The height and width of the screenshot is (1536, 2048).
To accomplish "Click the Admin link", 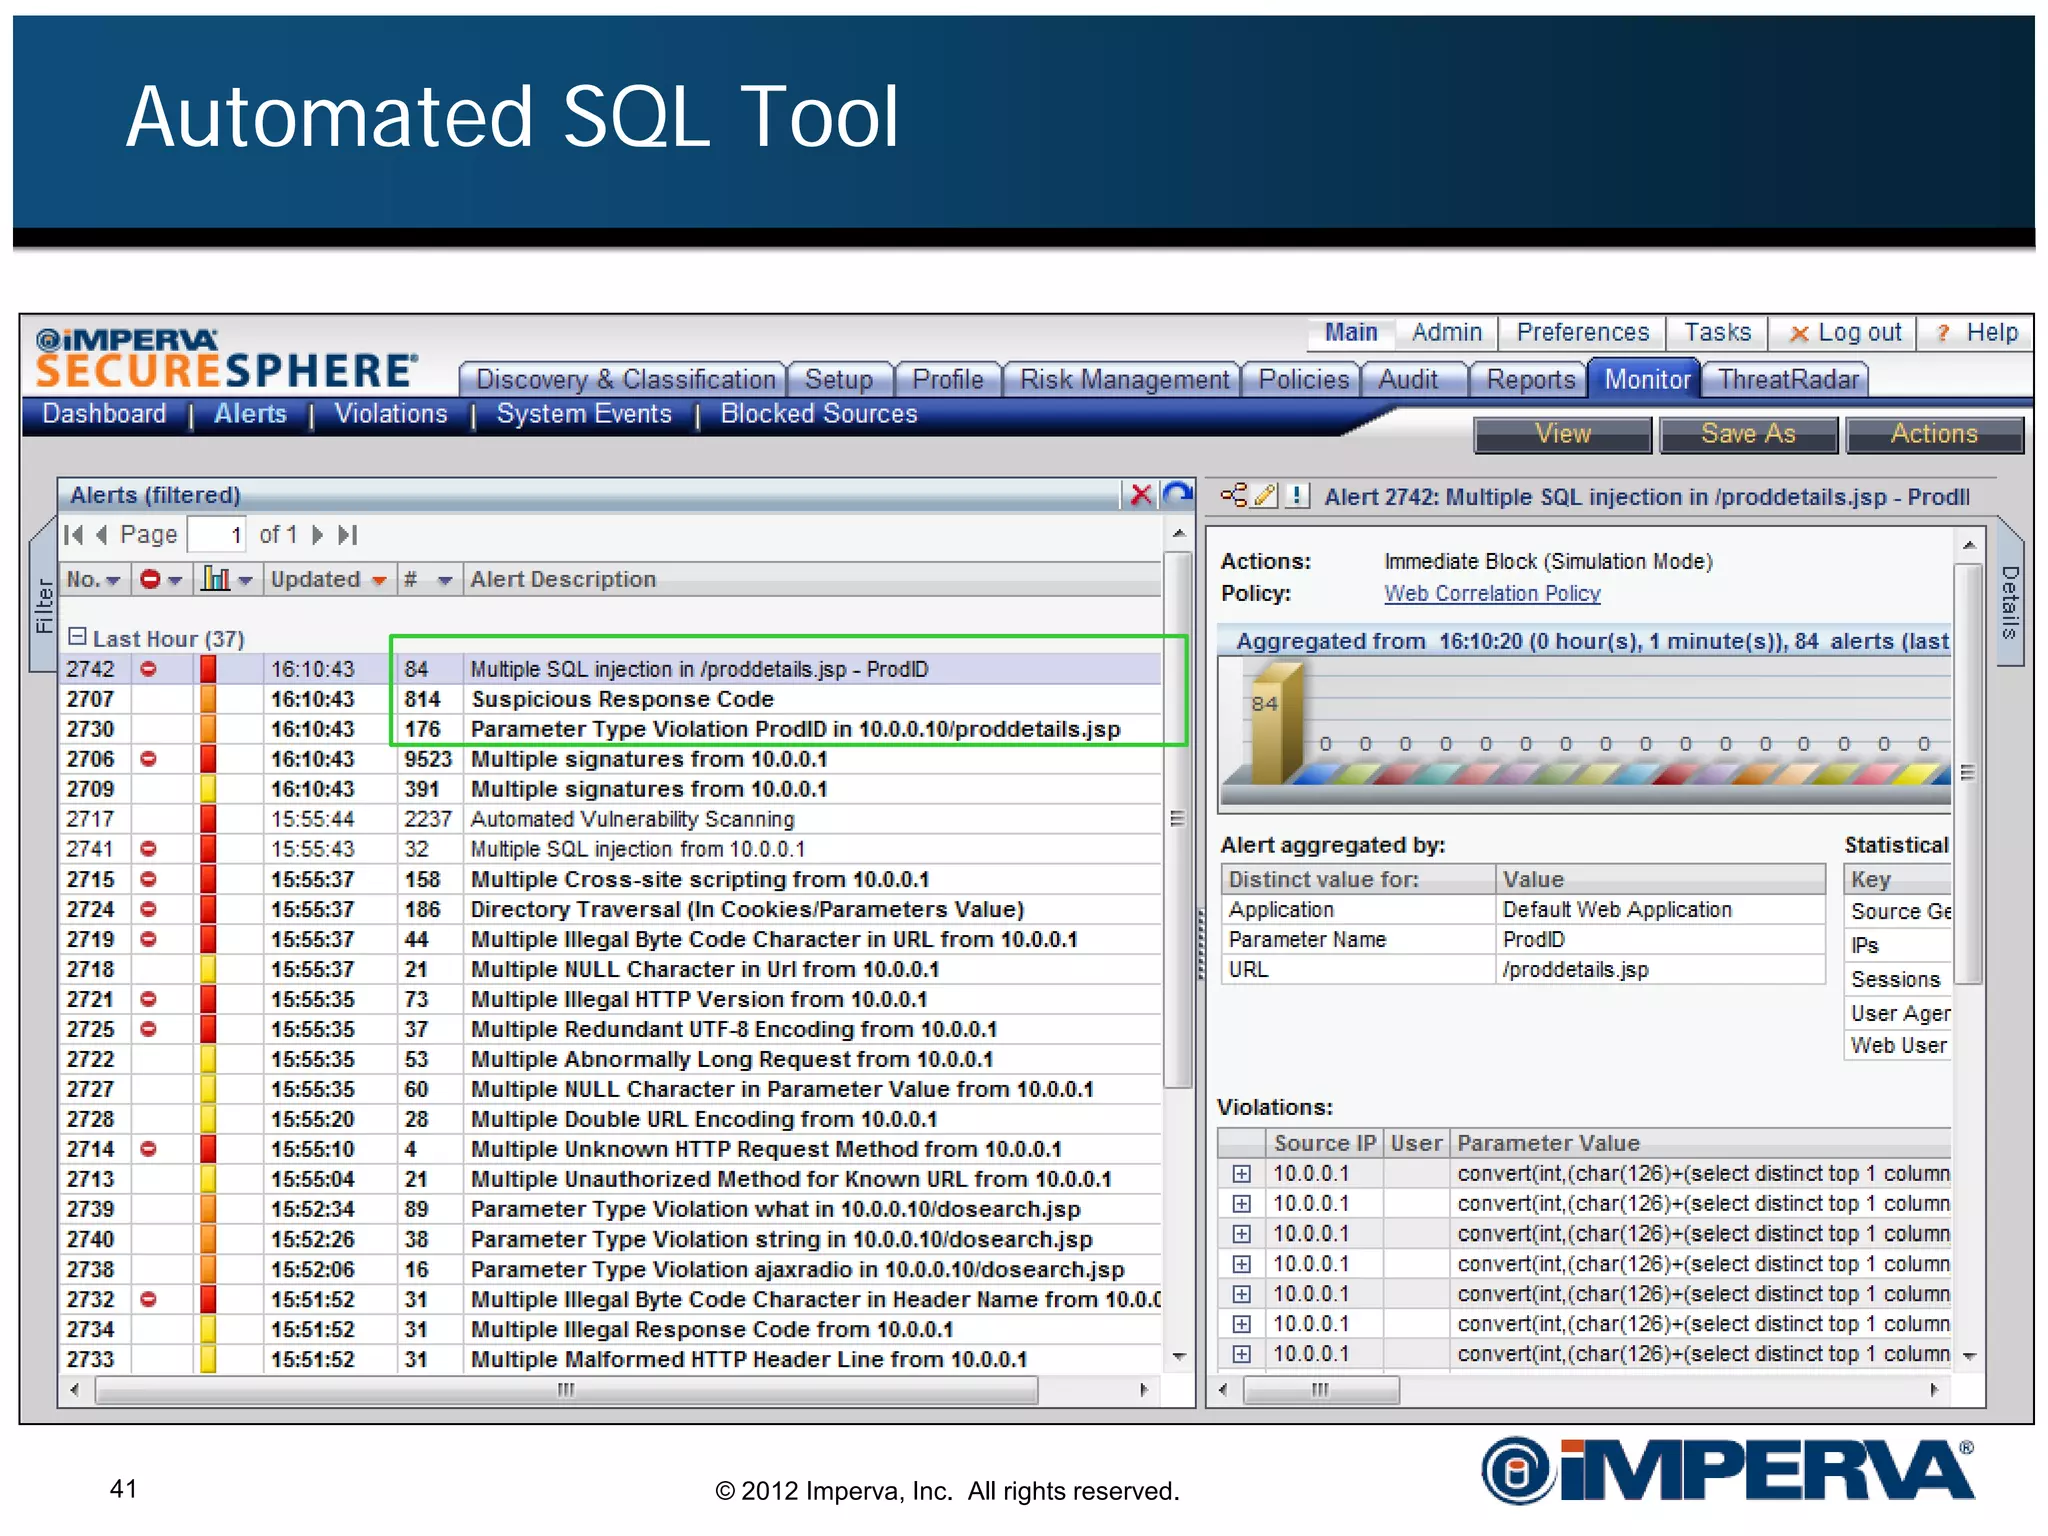I will (1446, 333).
